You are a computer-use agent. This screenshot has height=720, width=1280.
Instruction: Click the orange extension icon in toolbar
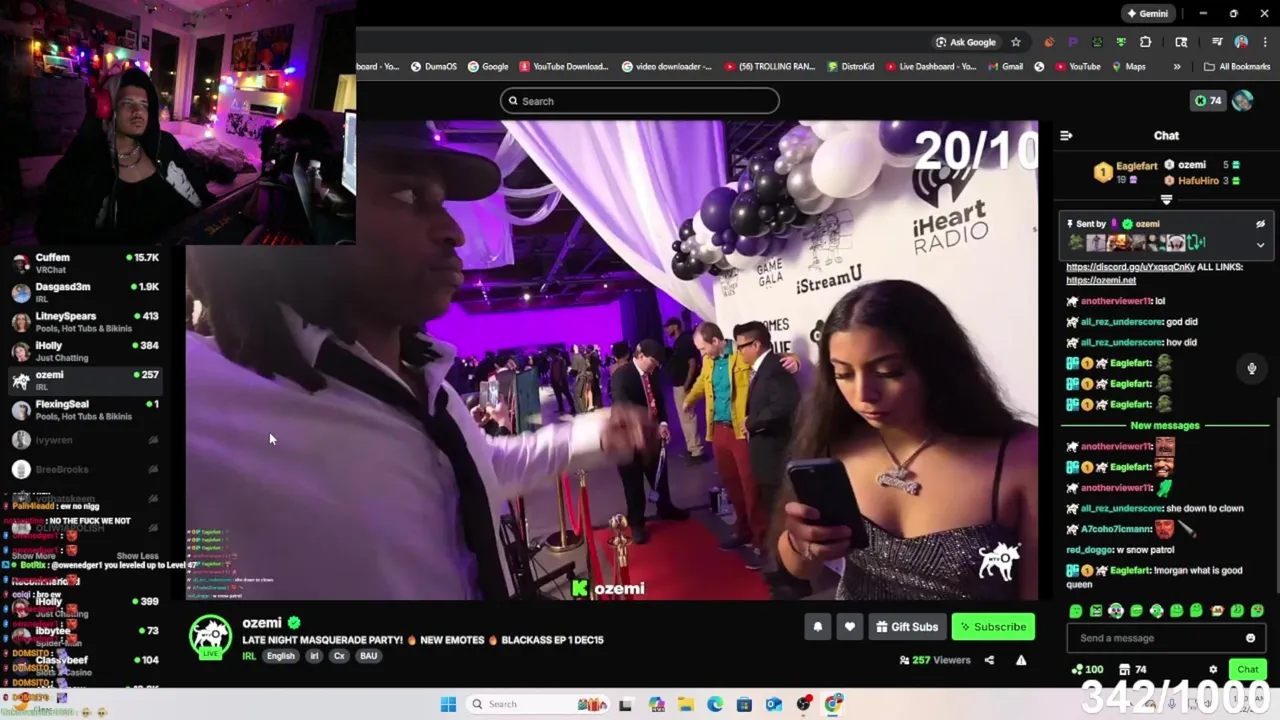pyautogui.click(x=1049, y=42)
